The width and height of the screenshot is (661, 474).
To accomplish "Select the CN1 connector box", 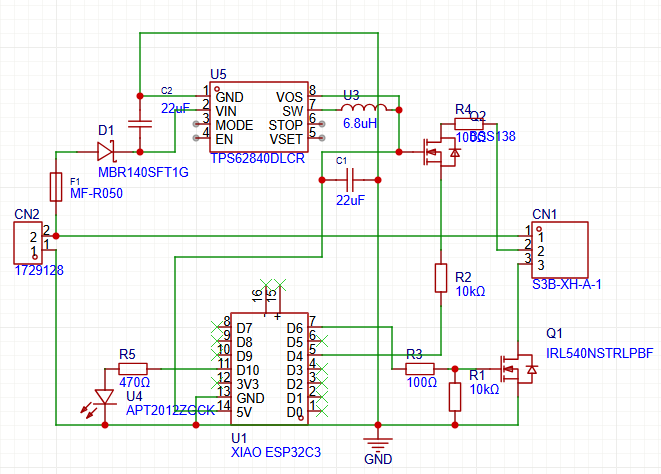I will pyautogui.click(x=560, y=250).
